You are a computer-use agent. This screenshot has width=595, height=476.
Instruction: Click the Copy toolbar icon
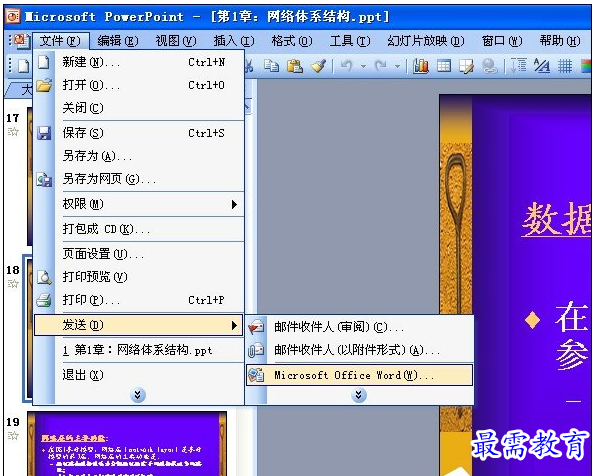coord(271,66)
